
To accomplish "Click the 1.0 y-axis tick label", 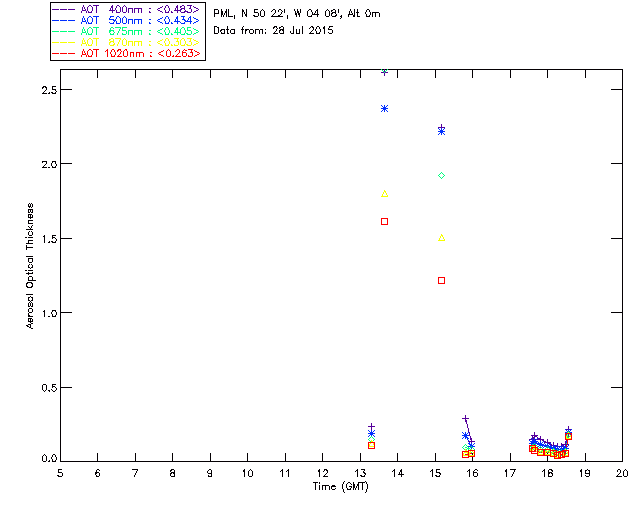I will pos(49,314).
